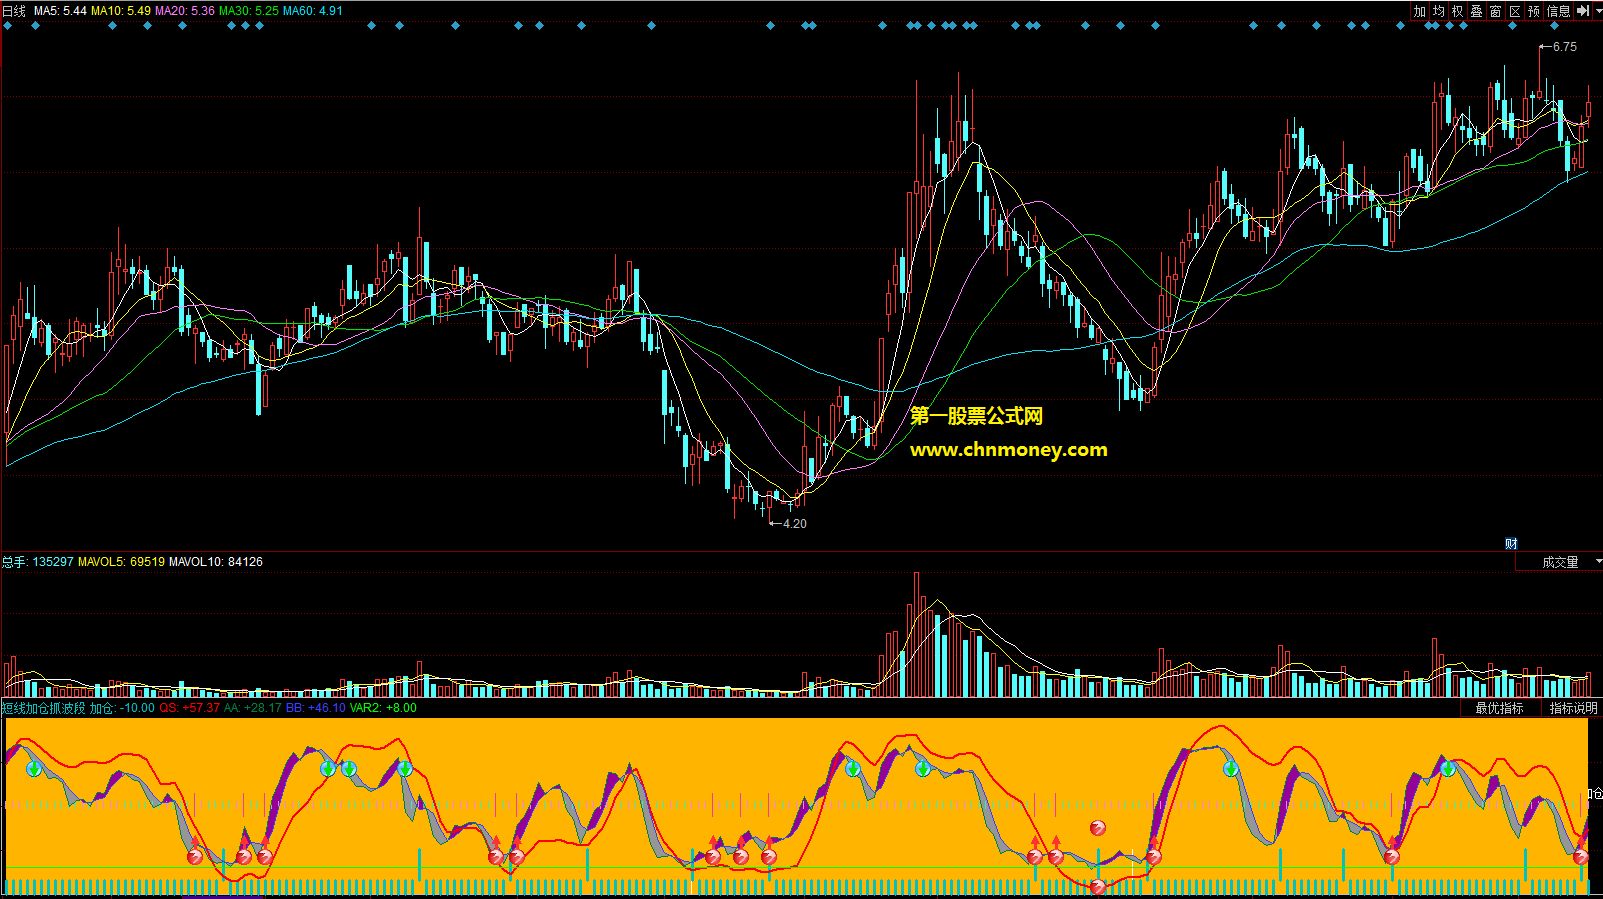Image resolution: width=1603 pixels, height=899 pixels.
Task: Click the AA: +28.17 value
Action: coord(253,708)
